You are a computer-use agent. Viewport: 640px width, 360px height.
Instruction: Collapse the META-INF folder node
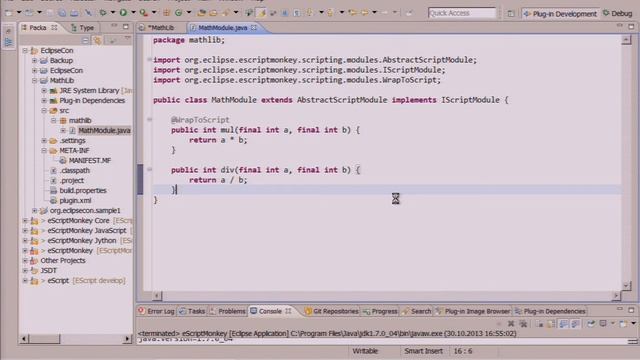(44, 151)
